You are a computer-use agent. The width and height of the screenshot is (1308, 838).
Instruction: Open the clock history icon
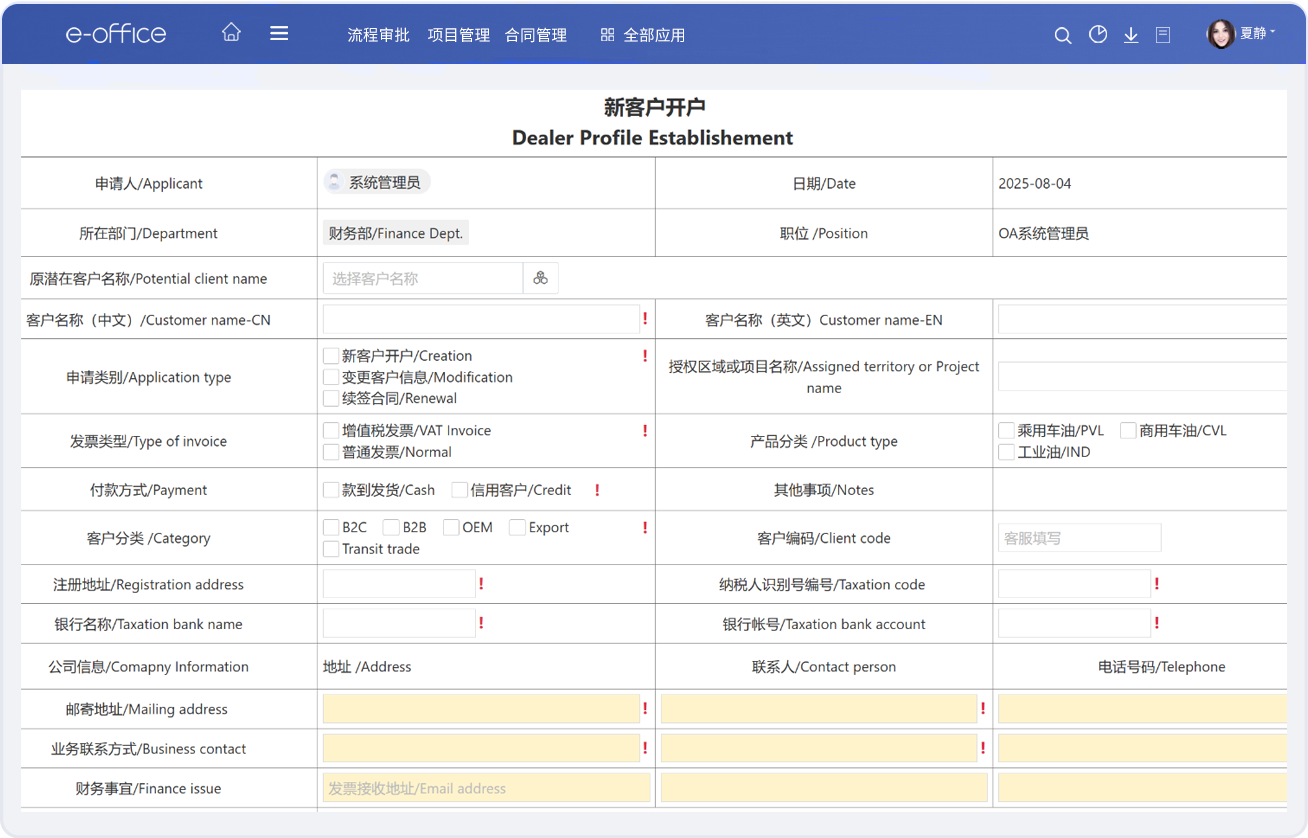[1098, 35]
